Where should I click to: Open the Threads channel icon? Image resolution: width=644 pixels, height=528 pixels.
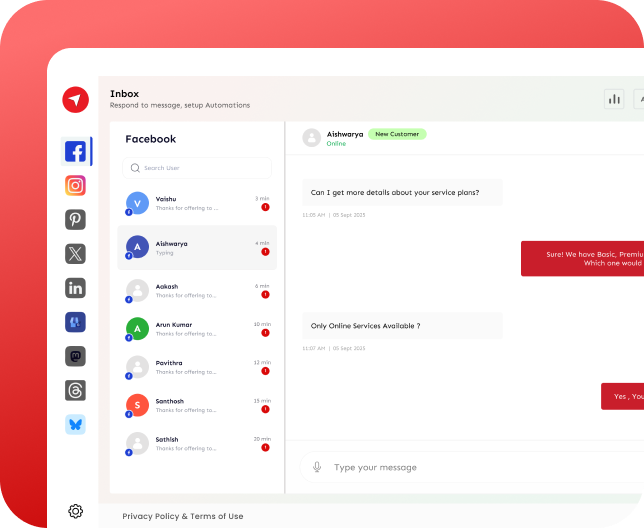click(75, 390)
